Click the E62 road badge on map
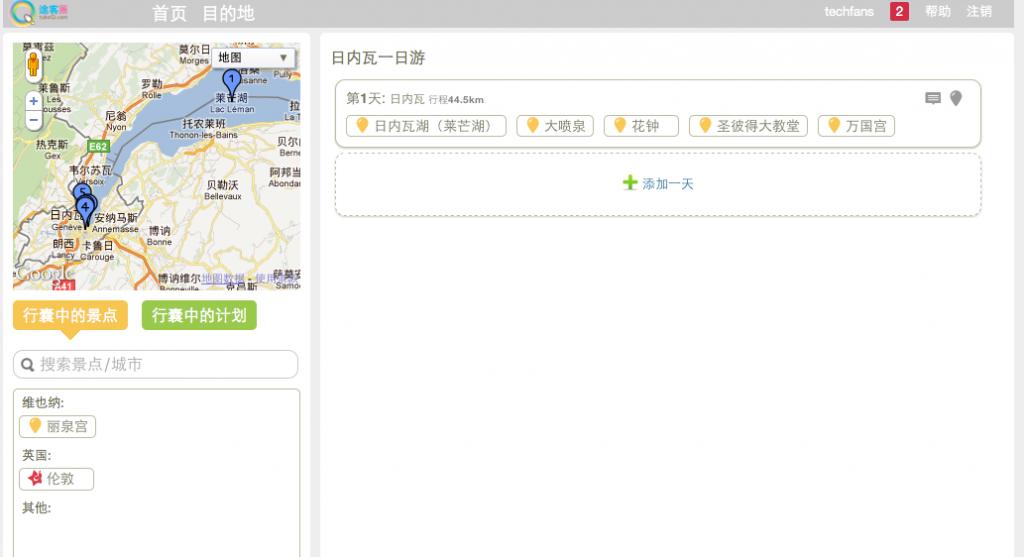The image size is (1024, 557). (97, 146)
